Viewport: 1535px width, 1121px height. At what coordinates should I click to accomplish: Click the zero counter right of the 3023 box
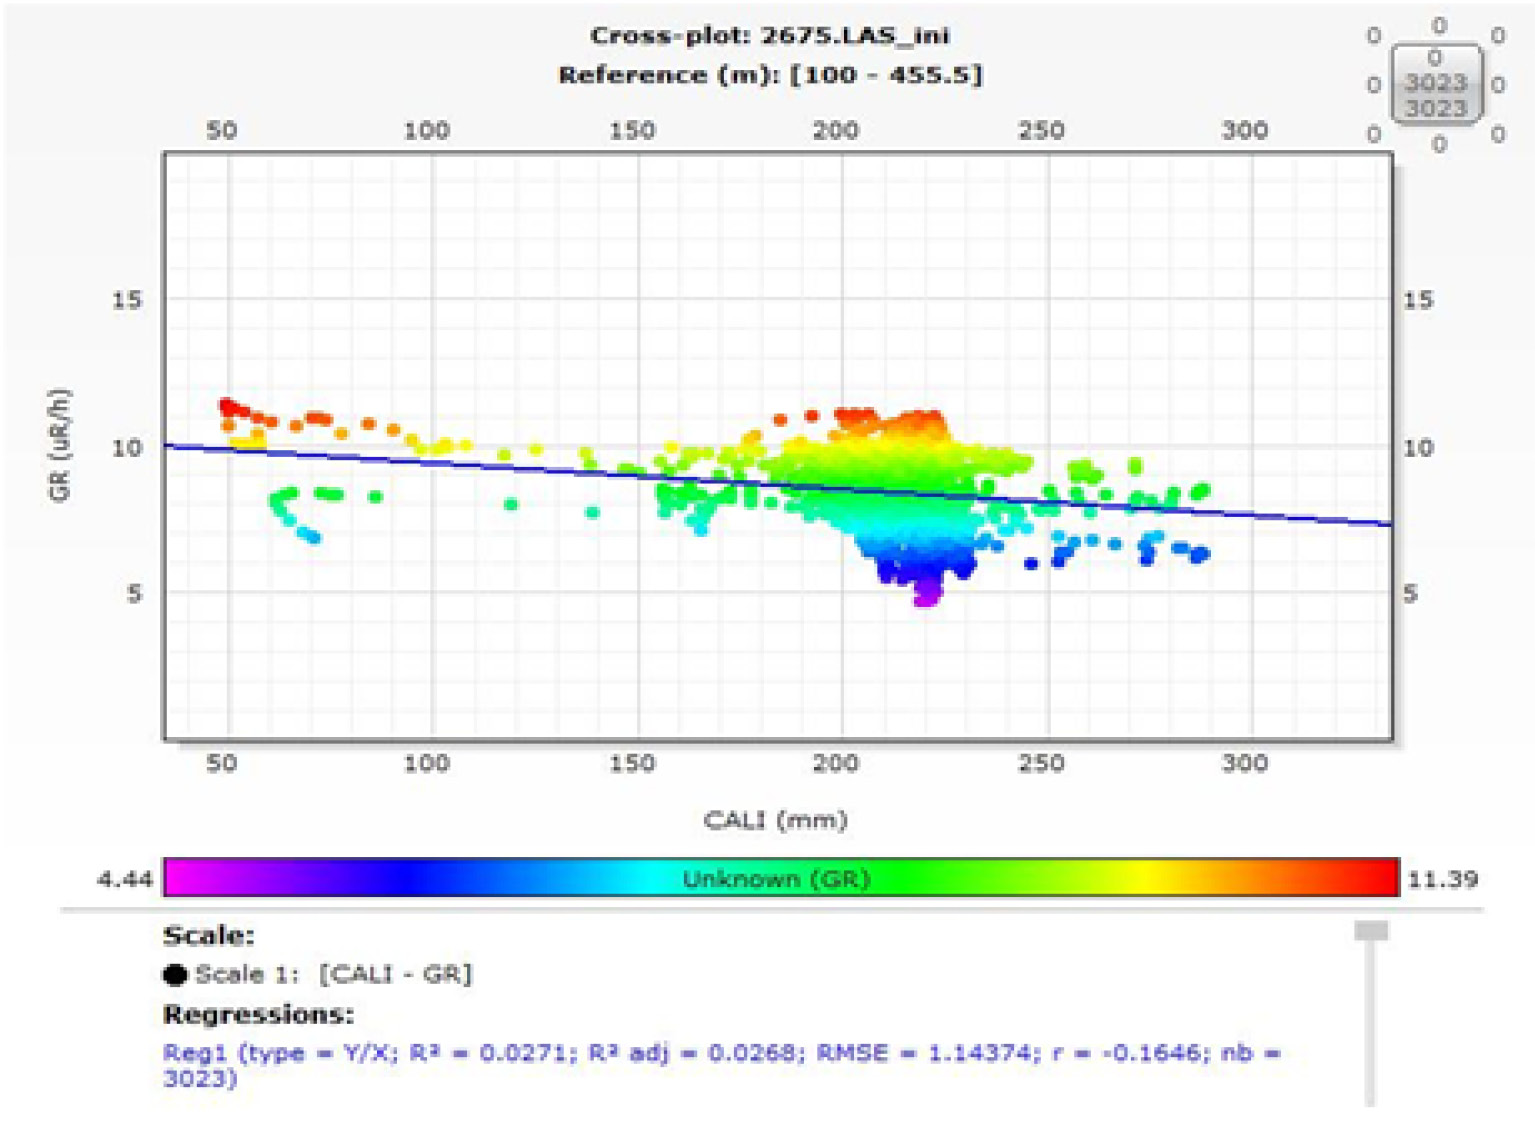(x=1497, y=85)
